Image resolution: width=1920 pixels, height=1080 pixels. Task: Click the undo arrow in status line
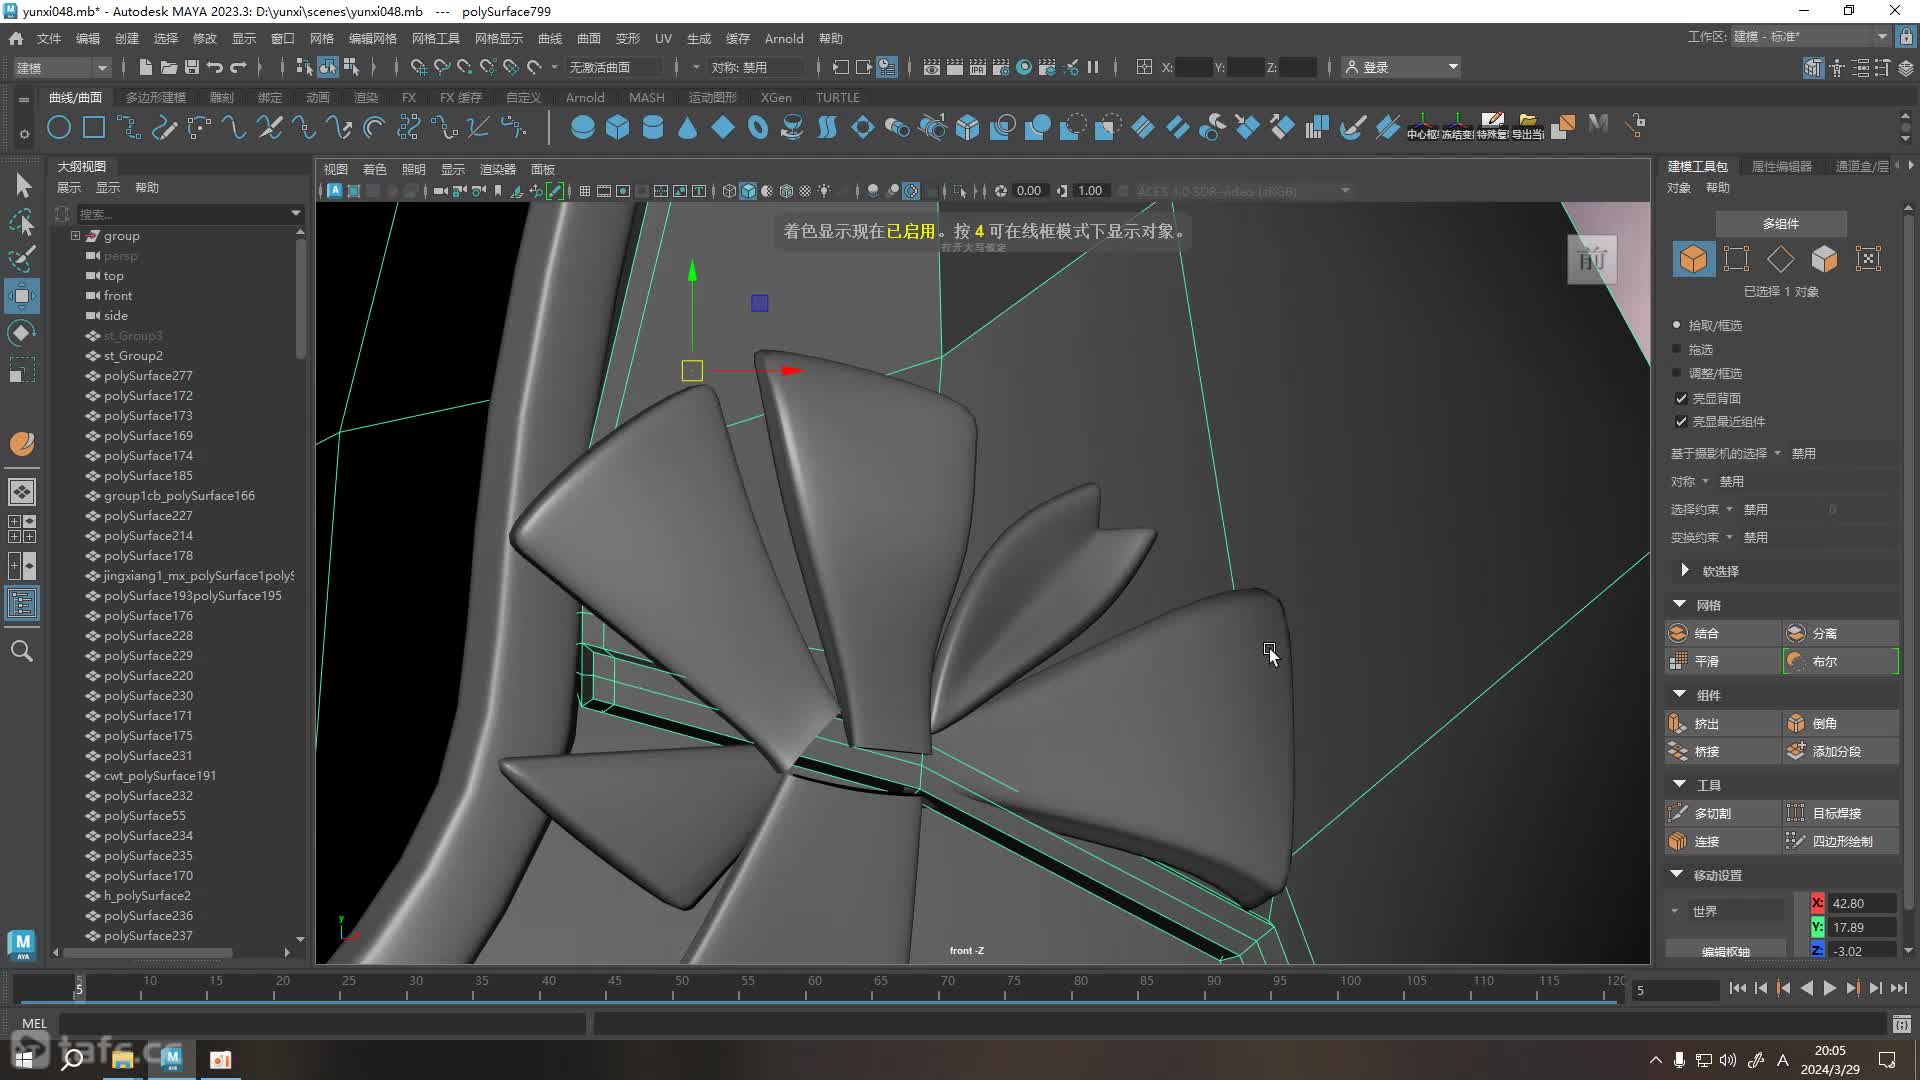pyautogui.click(x=215, y=67)
